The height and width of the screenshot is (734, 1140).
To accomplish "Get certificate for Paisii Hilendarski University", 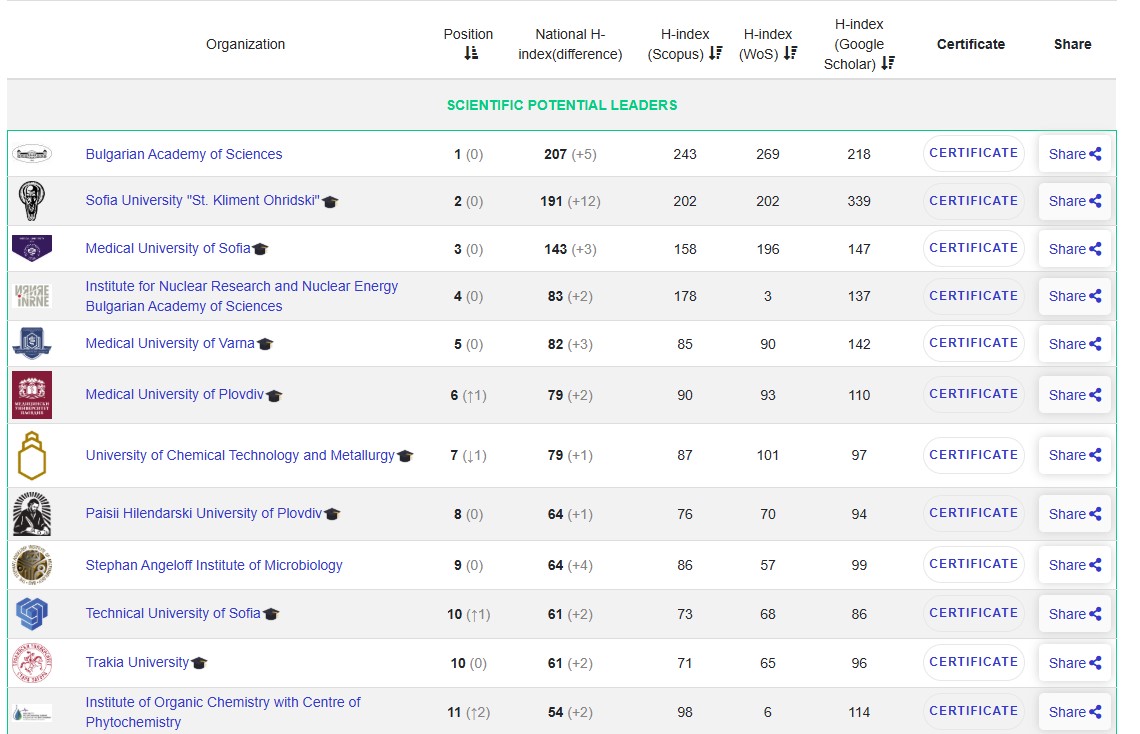I will coord(974,513).
